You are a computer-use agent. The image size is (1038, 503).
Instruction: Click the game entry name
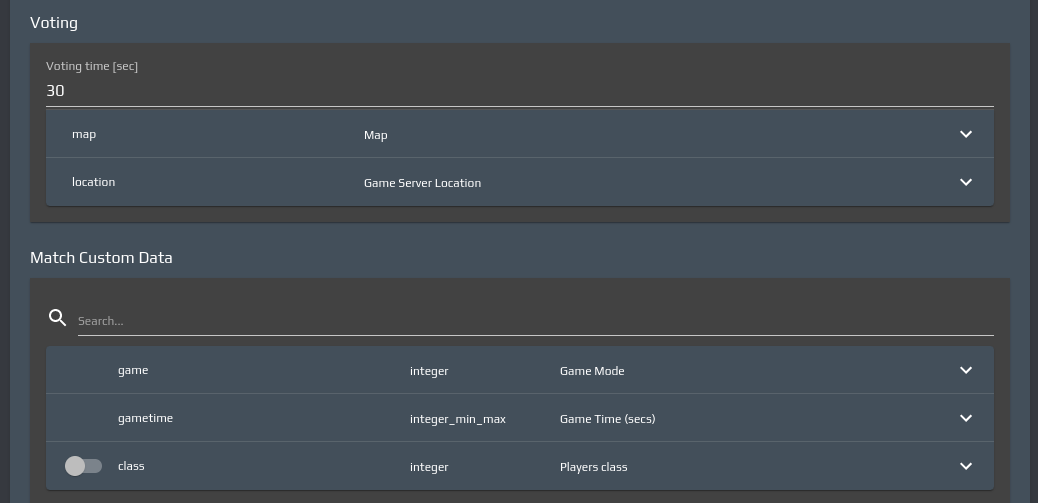click(133, 370)
